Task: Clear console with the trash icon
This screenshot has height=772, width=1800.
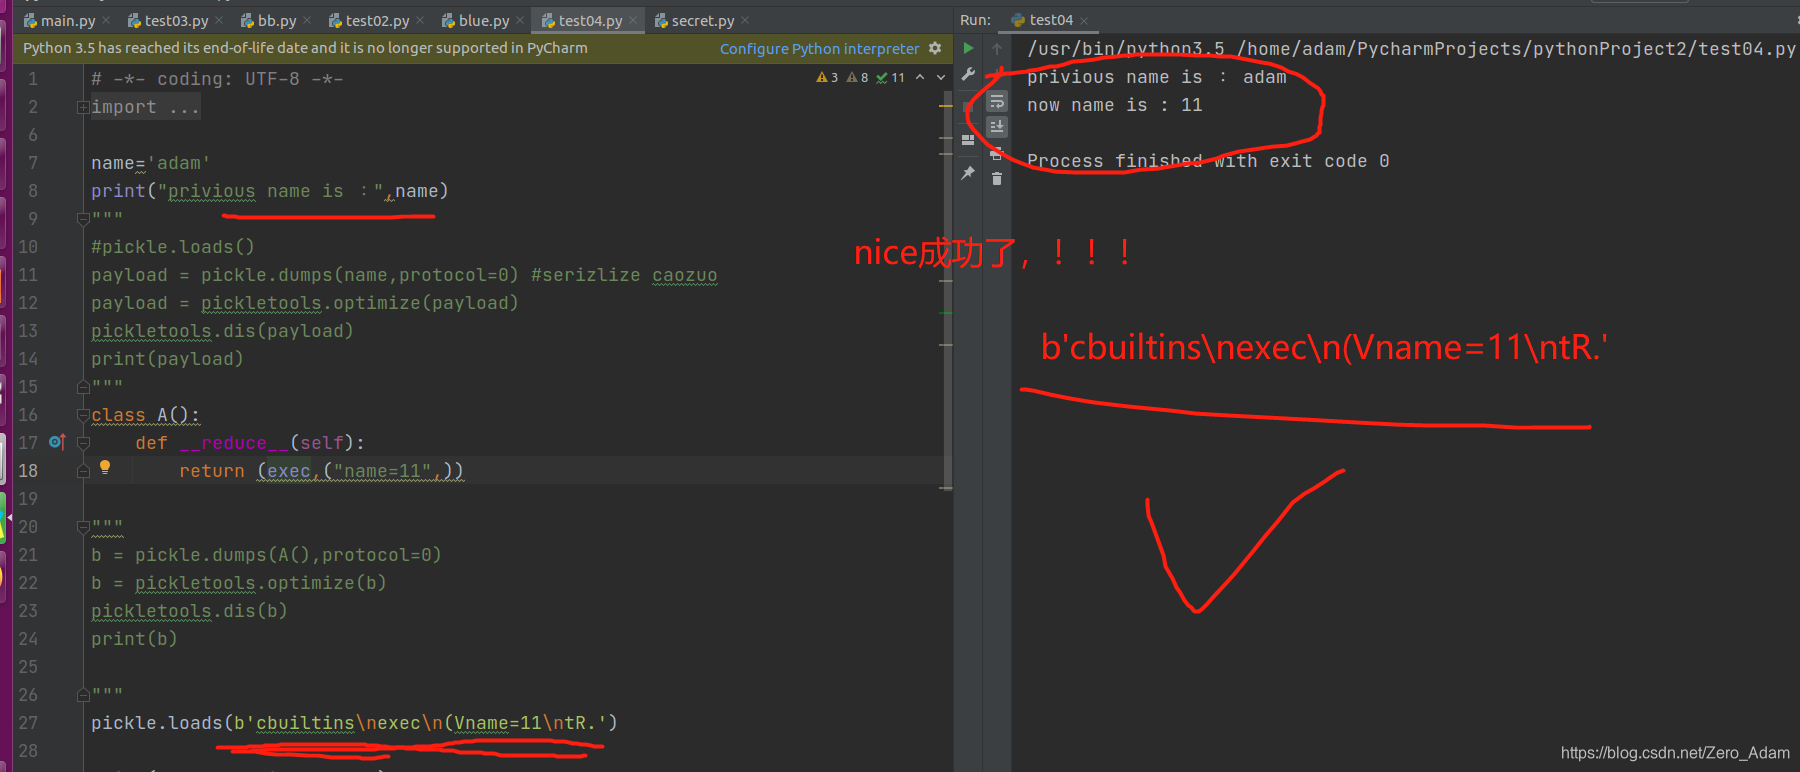Action: 997,179
